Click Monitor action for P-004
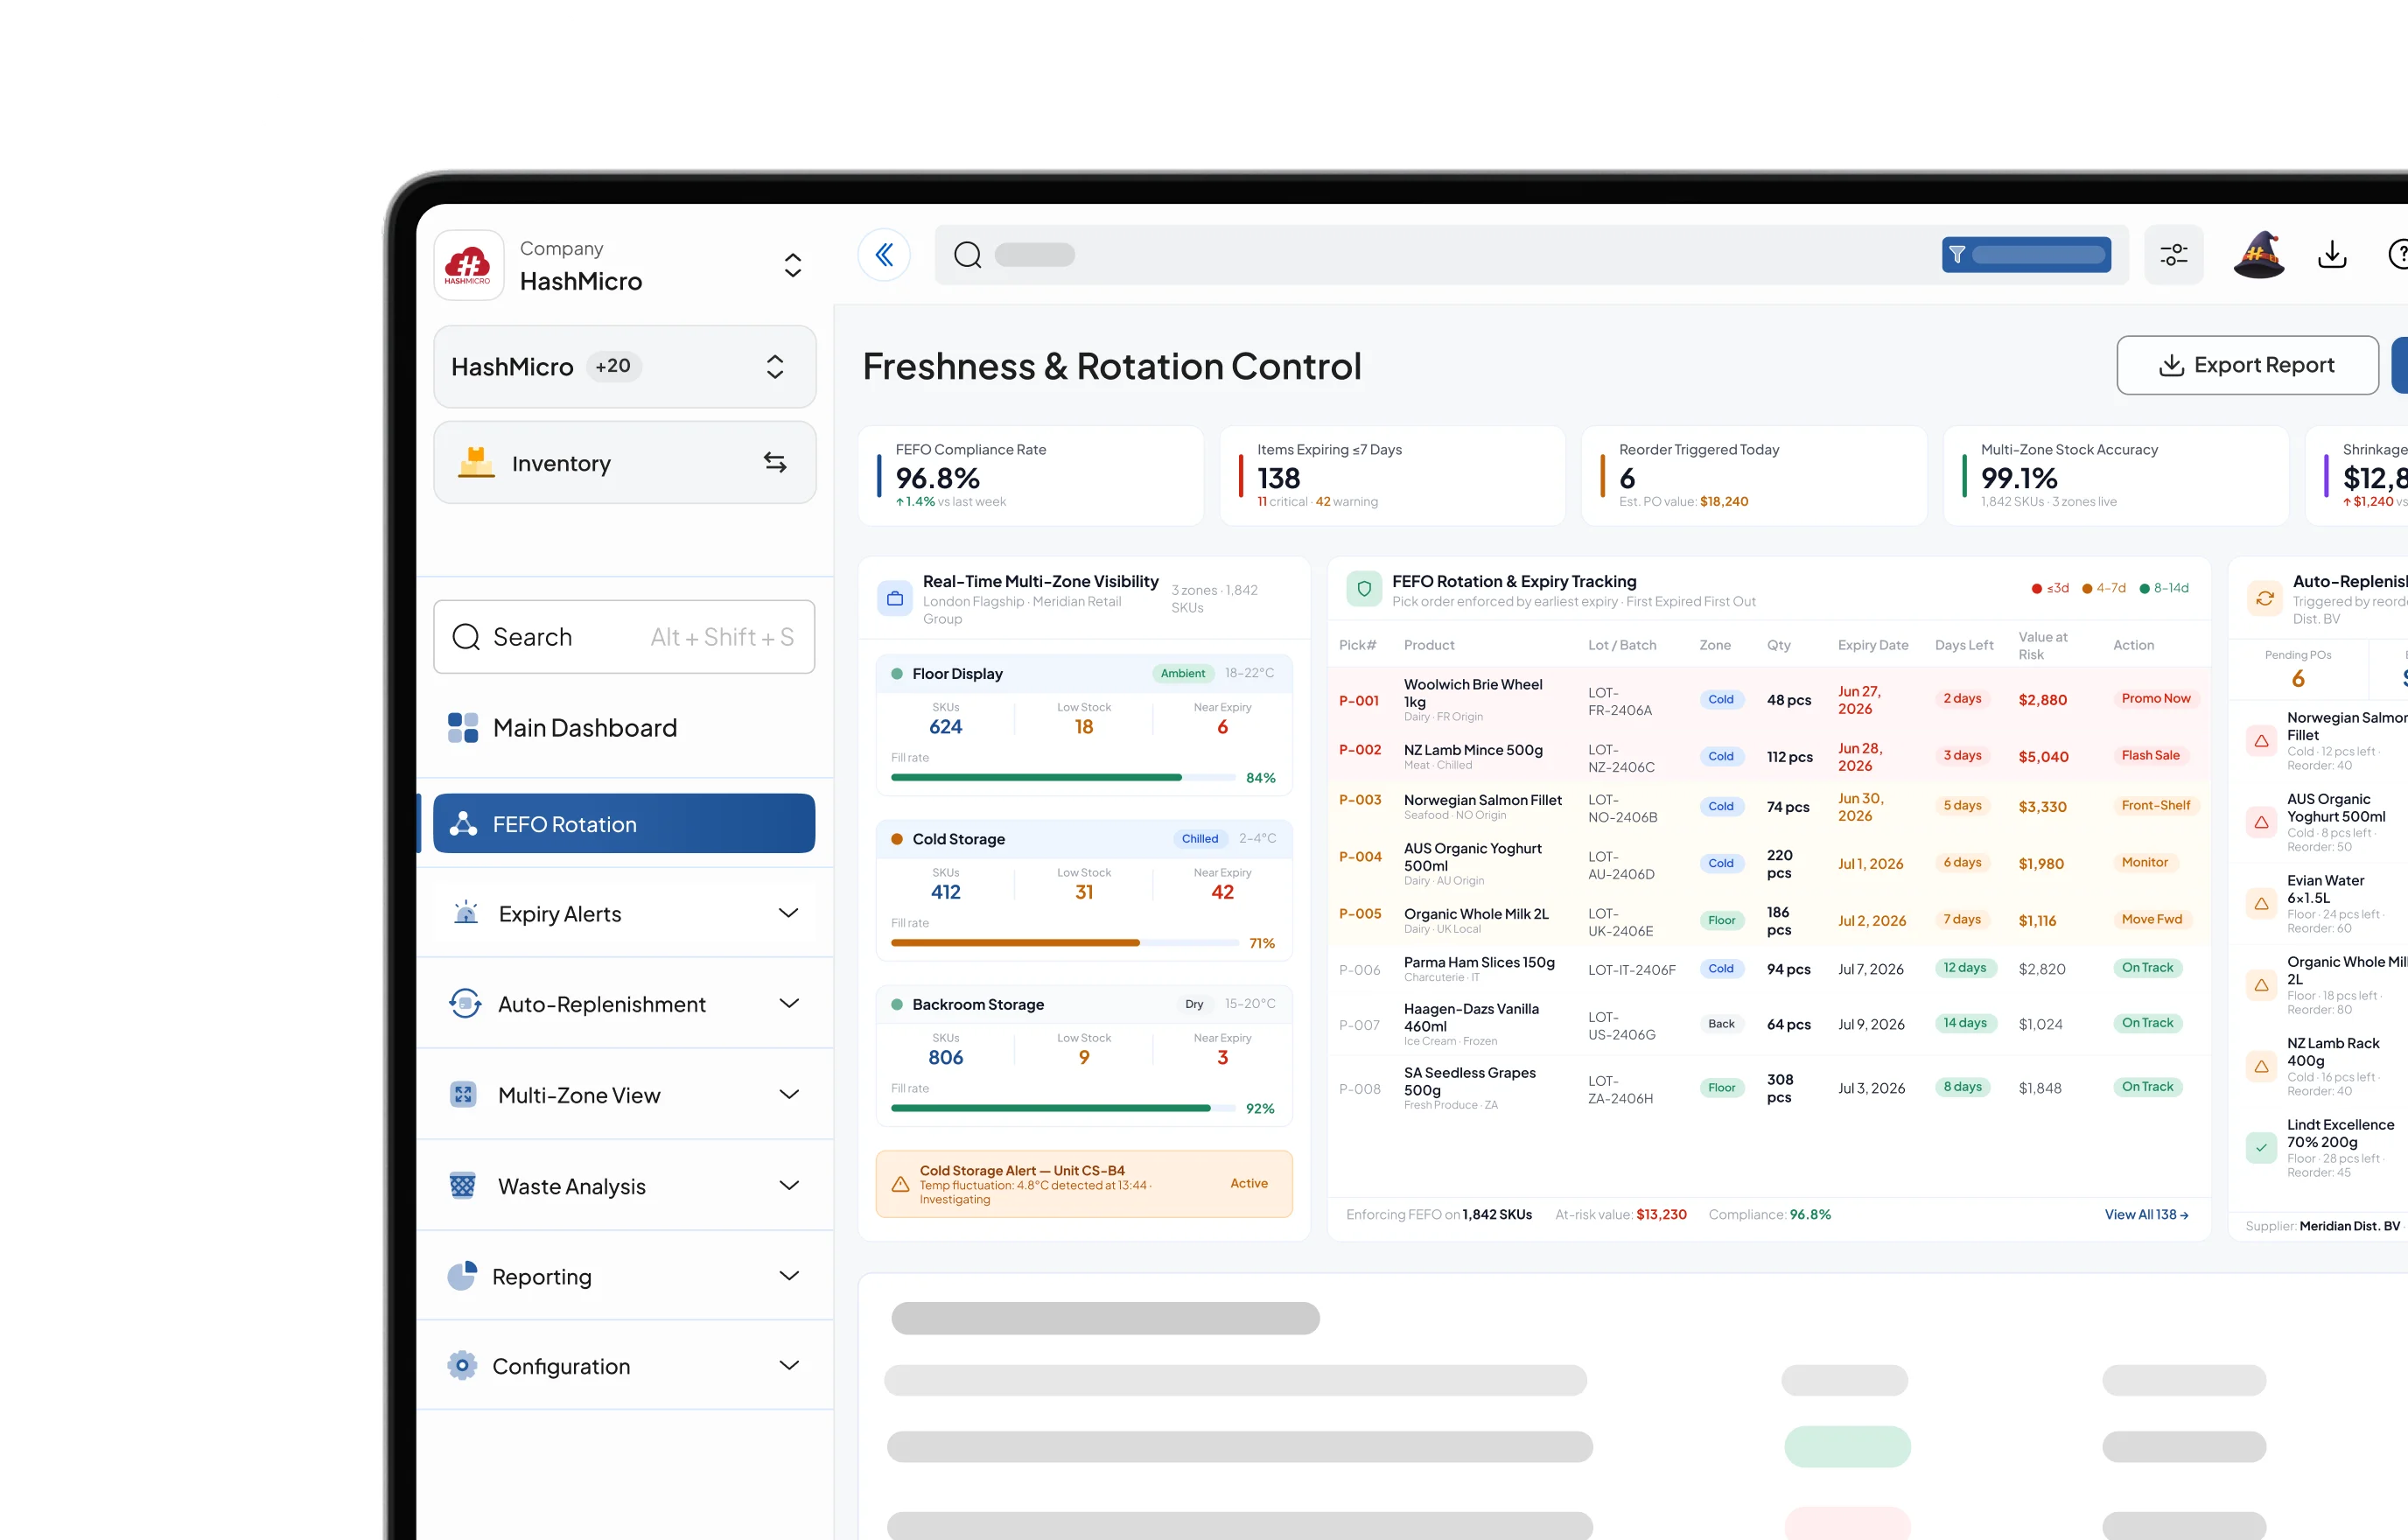Screen dimensions: 2408x1540 [x=2144, y=862]
